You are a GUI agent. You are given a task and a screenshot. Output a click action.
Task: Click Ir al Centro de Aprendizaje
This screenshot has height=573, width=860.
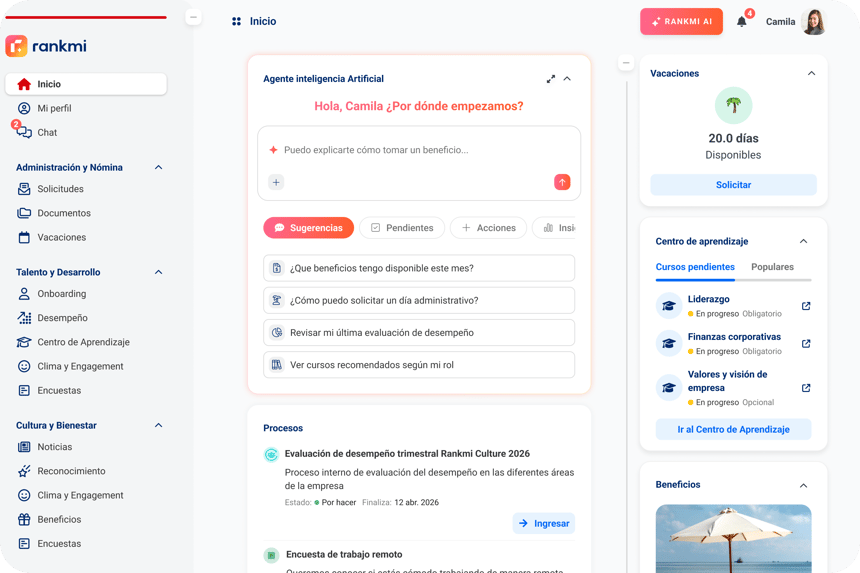click(x=733, y=429)
